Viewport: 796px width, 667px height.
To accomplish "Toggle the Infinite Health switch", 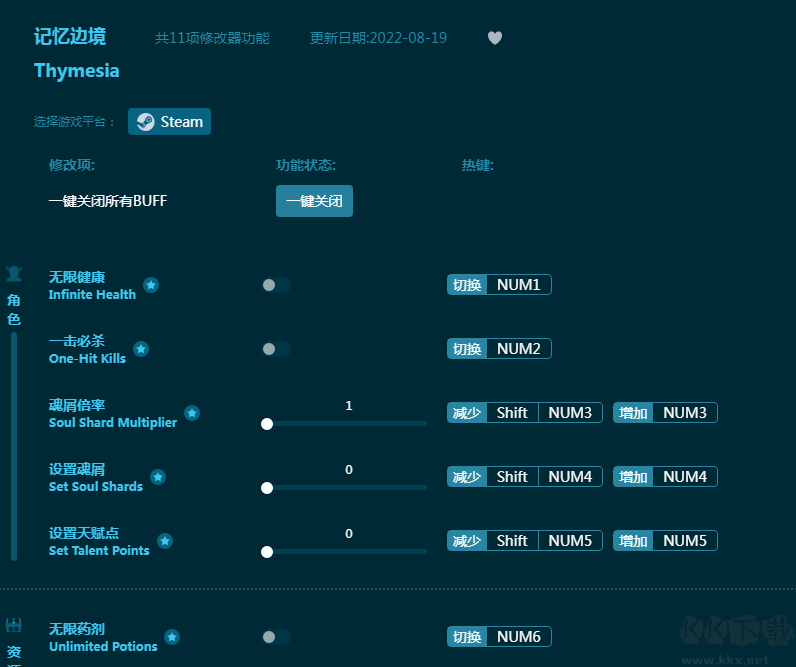I will coord(276,285).
